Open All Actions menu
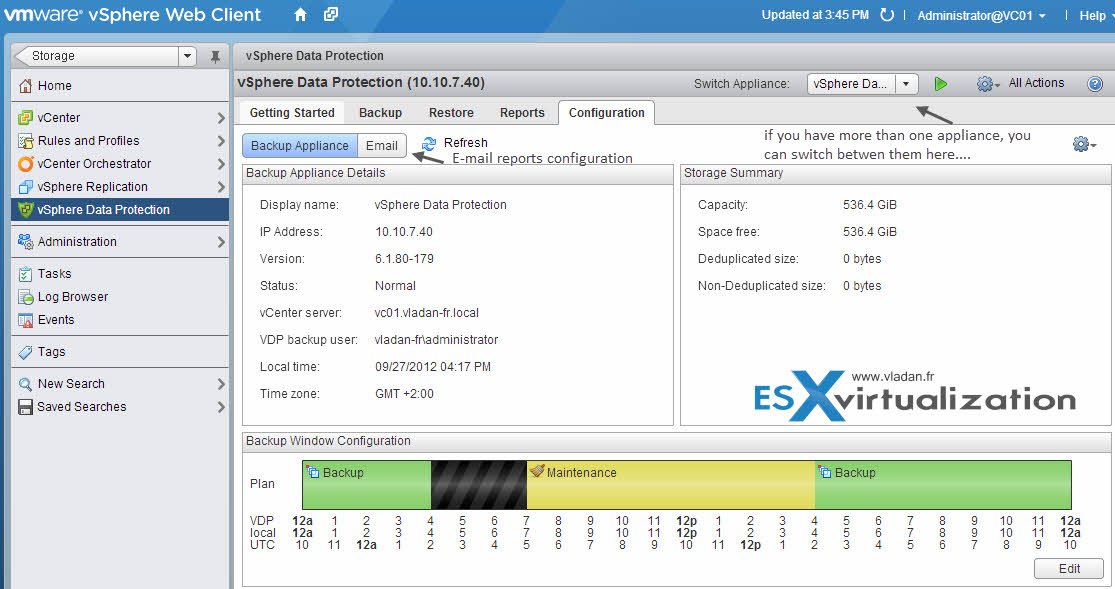1115x589 pixels. pyautogui.click(x=1036, y=83)
